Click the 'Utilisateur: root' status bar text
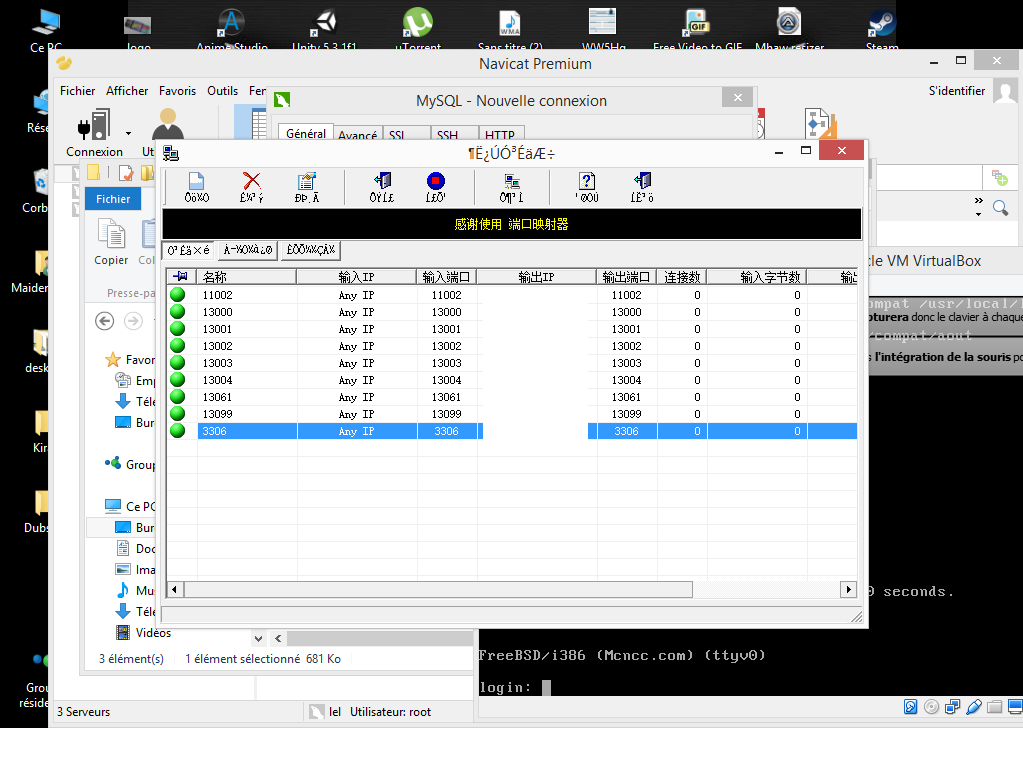Image resolution: width=1023 pixels, height=773 pixels. [x=390, y=712]
